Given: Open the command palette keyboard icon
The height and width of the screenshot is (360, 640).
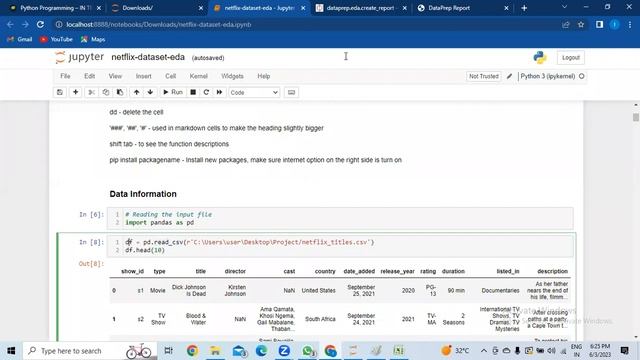Looking at the screenshot, I should [x=291, y=92].
